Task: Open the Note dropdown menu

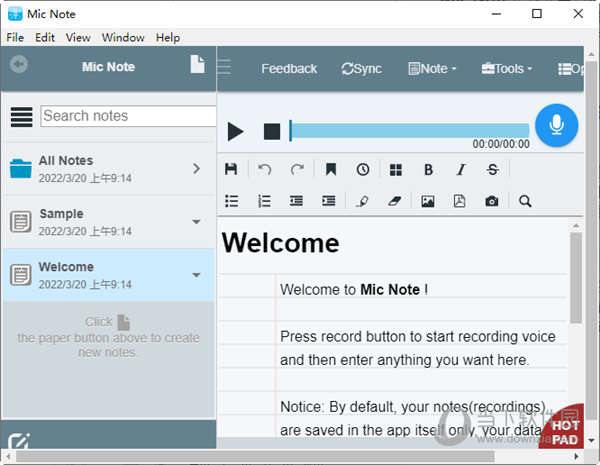Action: pos(432,69)
